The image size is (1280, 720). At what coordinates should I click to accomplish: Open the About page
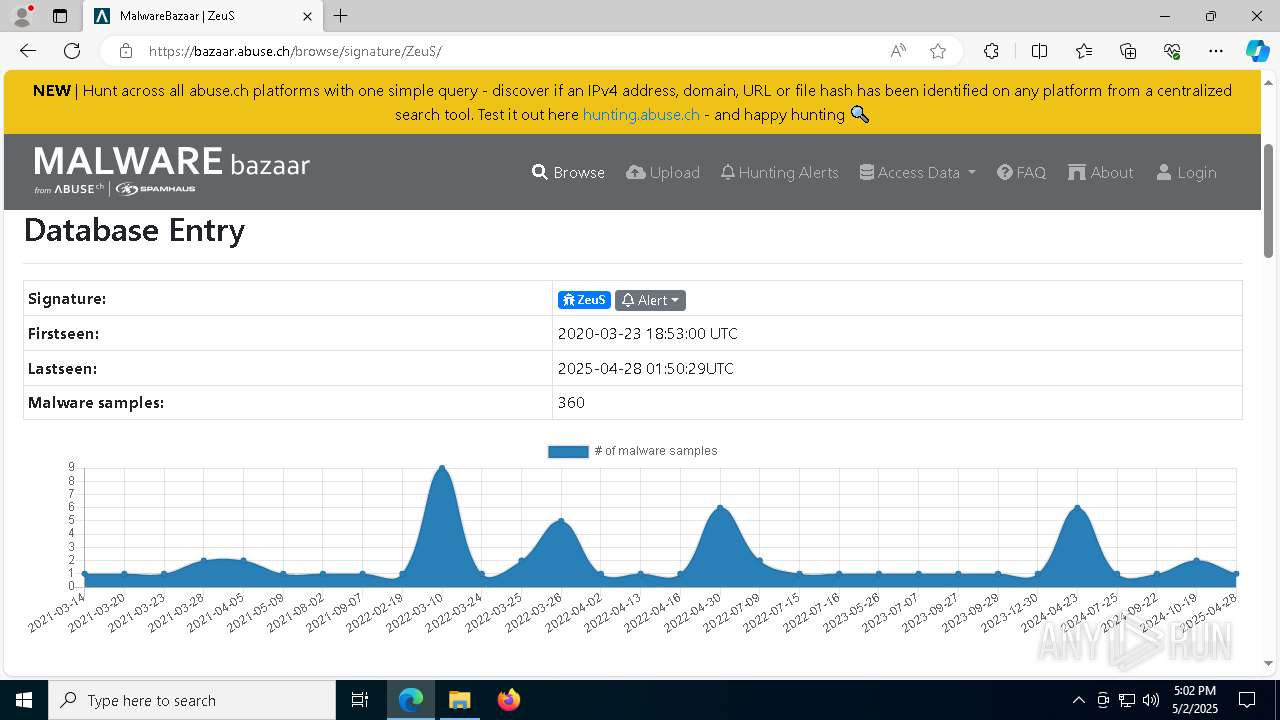pos(1101,172)
